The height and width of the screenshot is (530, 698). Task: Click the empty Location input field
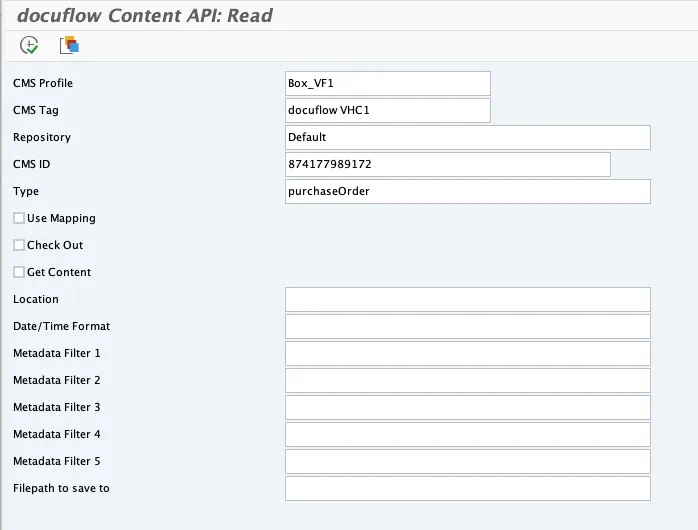[468, 299]
